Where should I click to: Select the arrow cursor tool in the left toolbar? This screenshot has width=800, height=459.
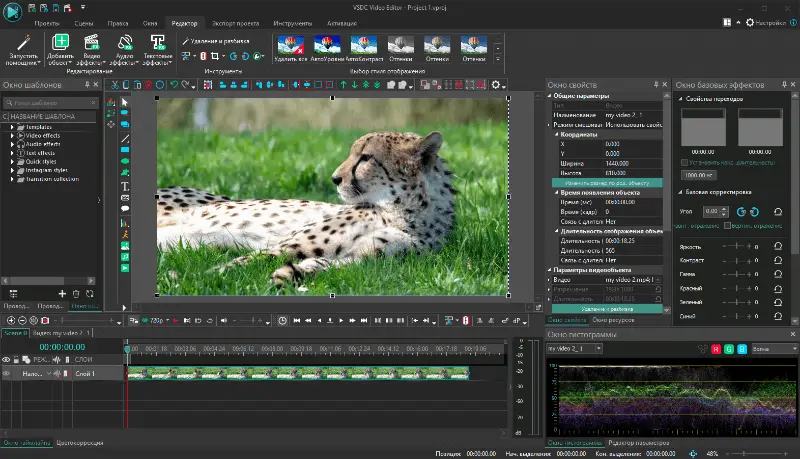125,102
